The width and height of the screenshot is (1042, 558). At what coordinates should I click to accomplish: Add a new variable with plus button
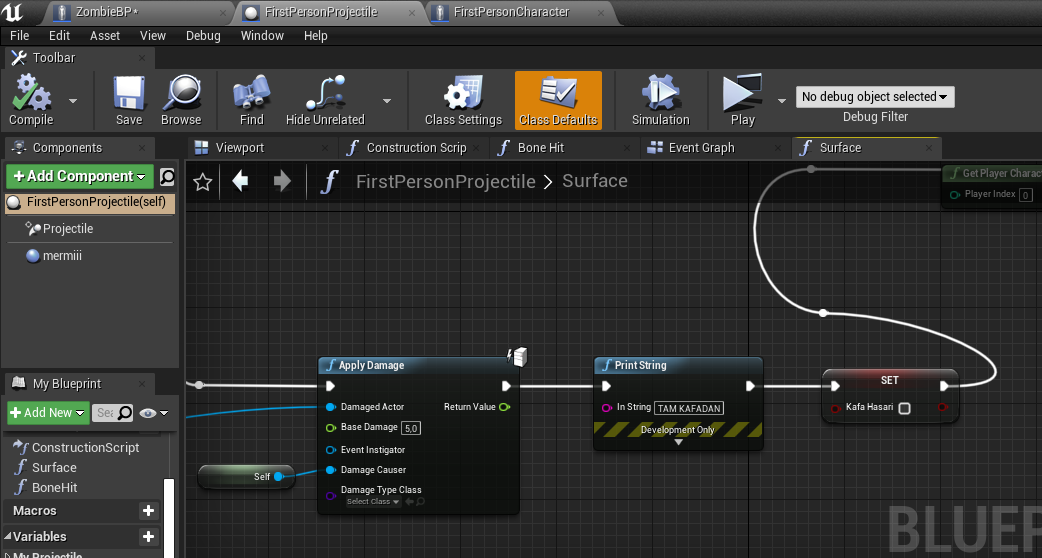tap(148, 536)
